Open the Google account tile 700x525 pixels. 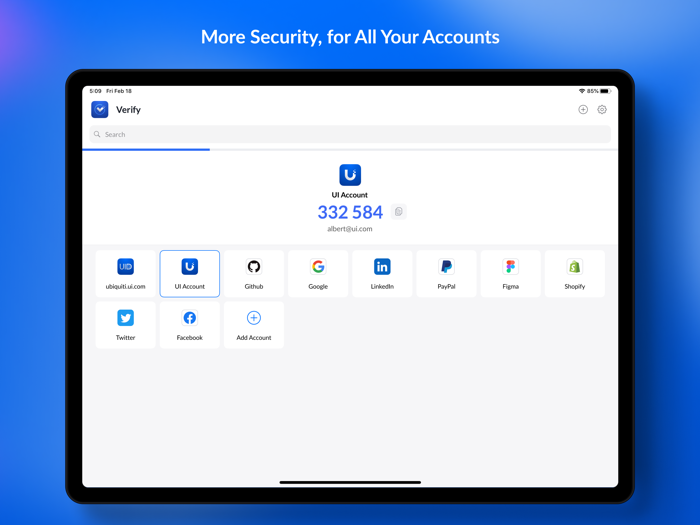click(318, 274)
